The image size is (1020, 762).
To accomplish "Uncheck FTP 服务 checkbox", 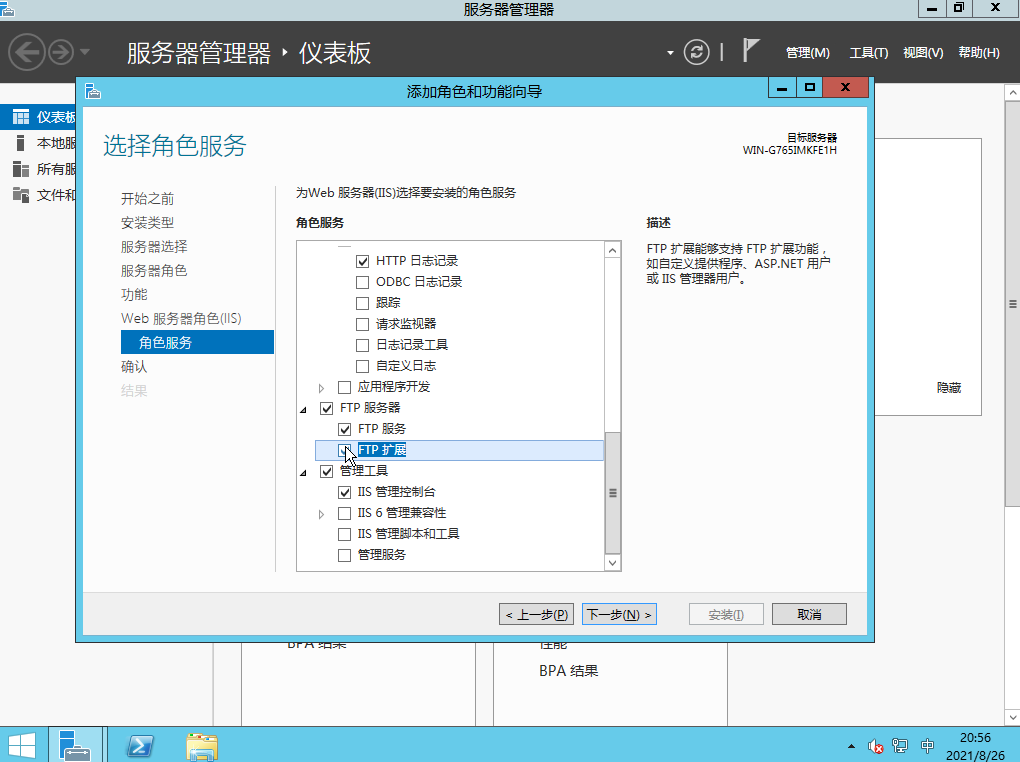I will [345, 429].
